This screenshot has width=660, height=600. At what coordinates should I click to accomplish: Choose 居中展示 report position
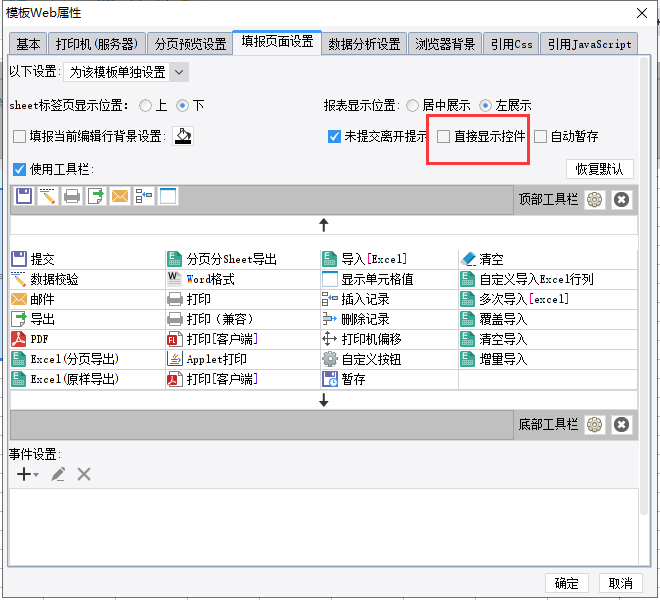coord(412,105)
